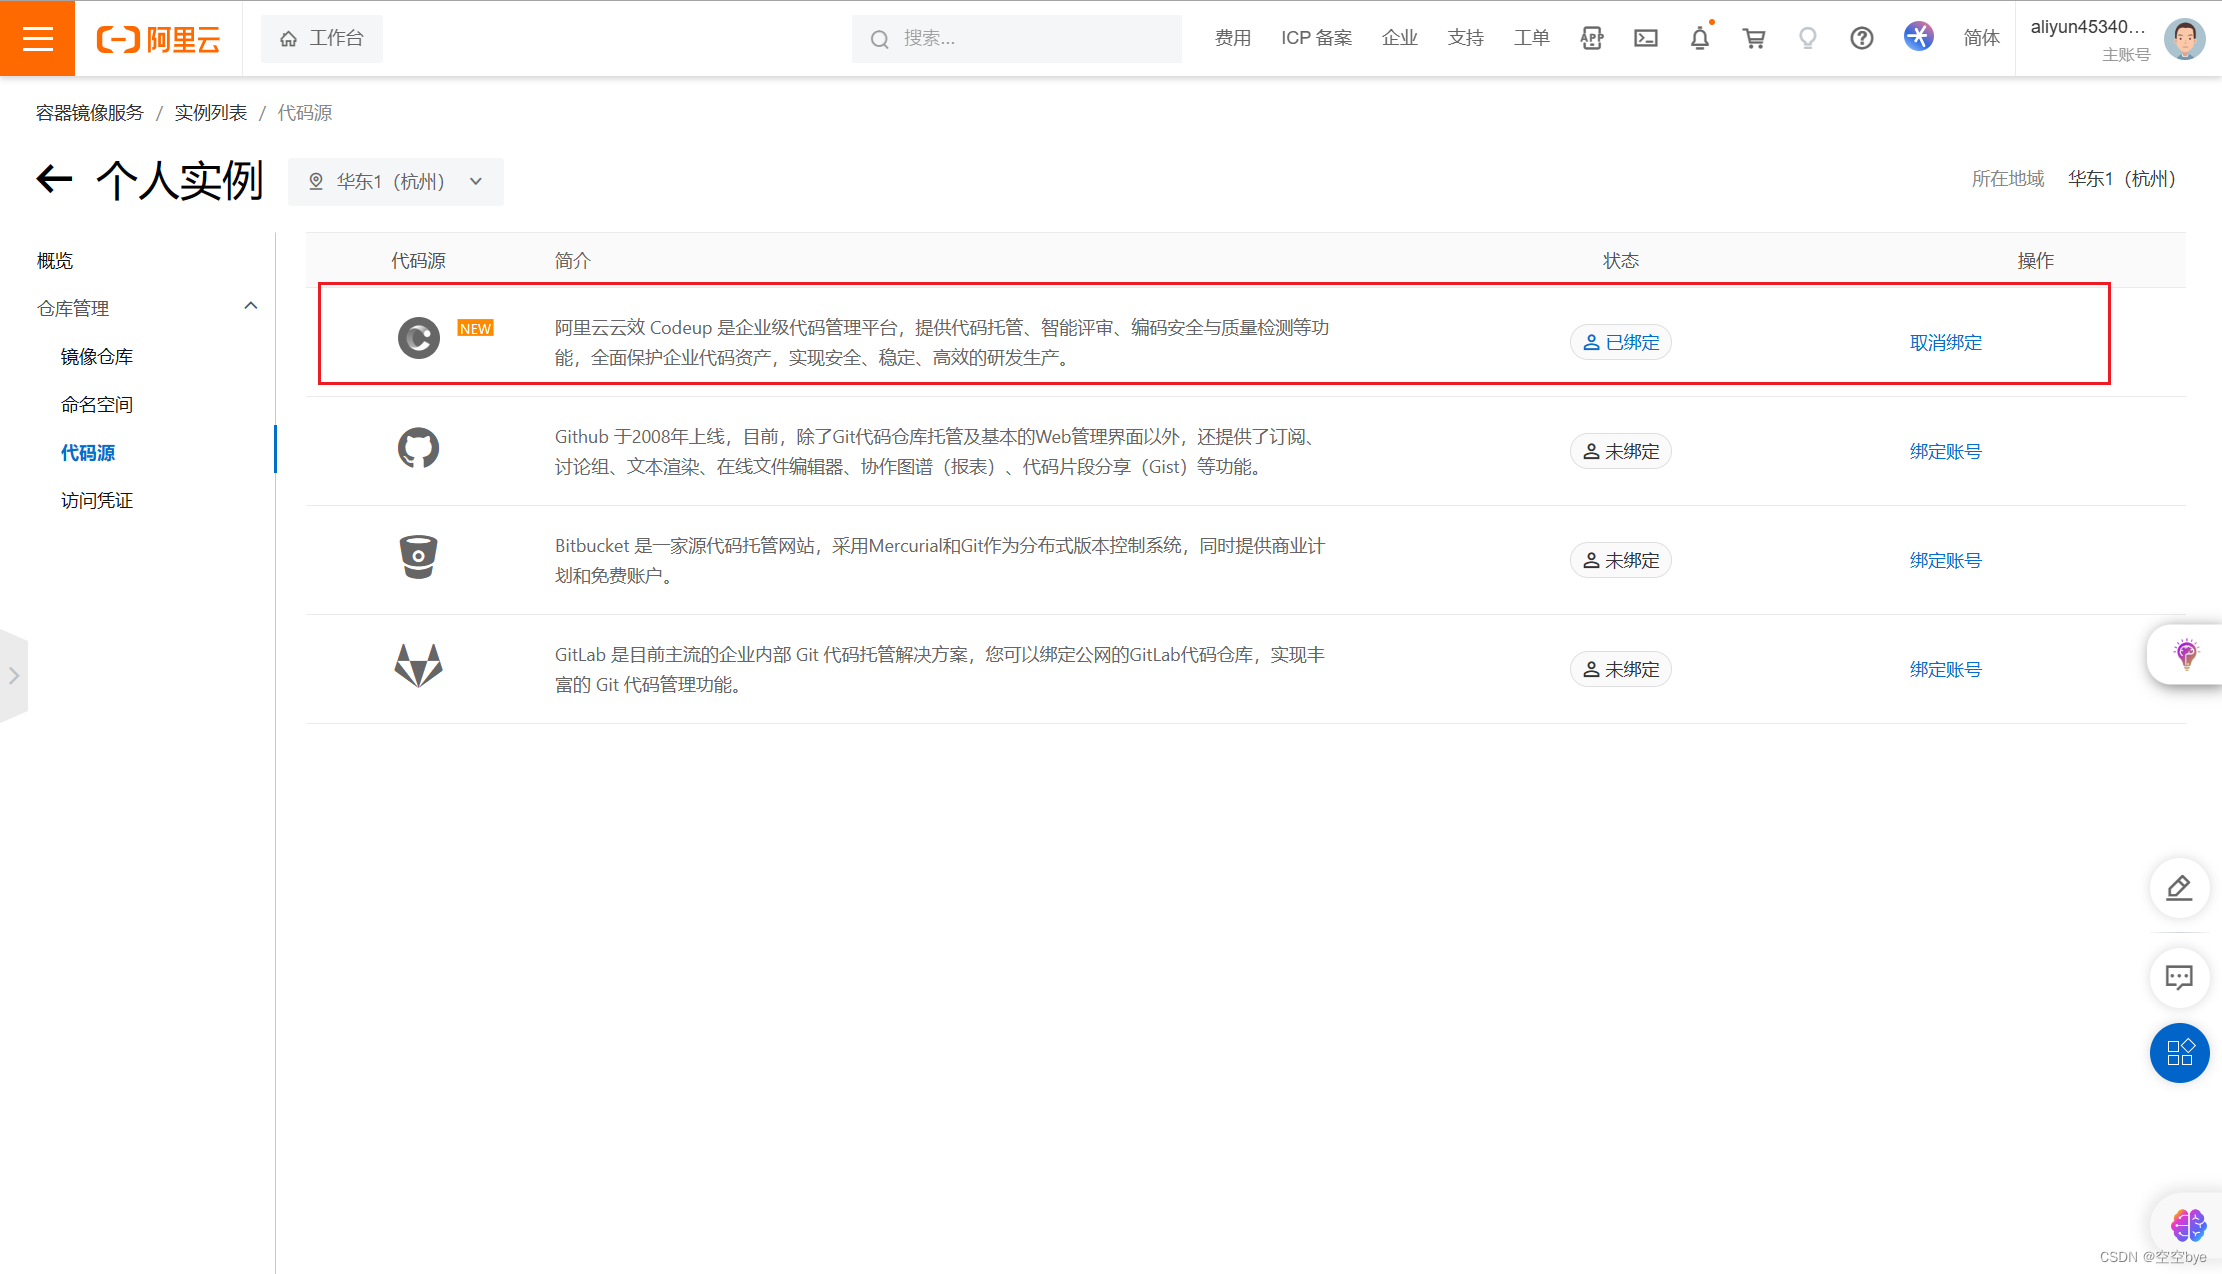Click 绑定账号 for GitLab

1946,670
